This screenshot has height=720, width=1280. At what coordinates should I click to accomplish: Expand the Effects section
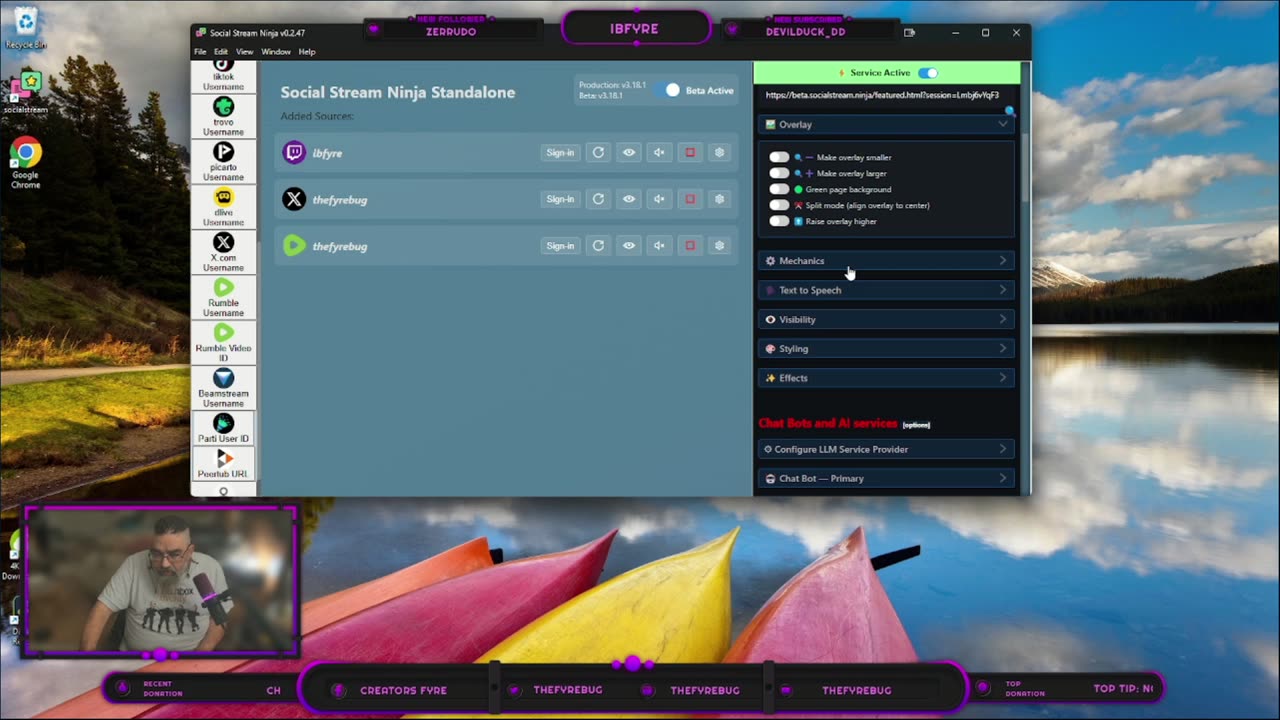pyautogui.click(x=886, y=378)
